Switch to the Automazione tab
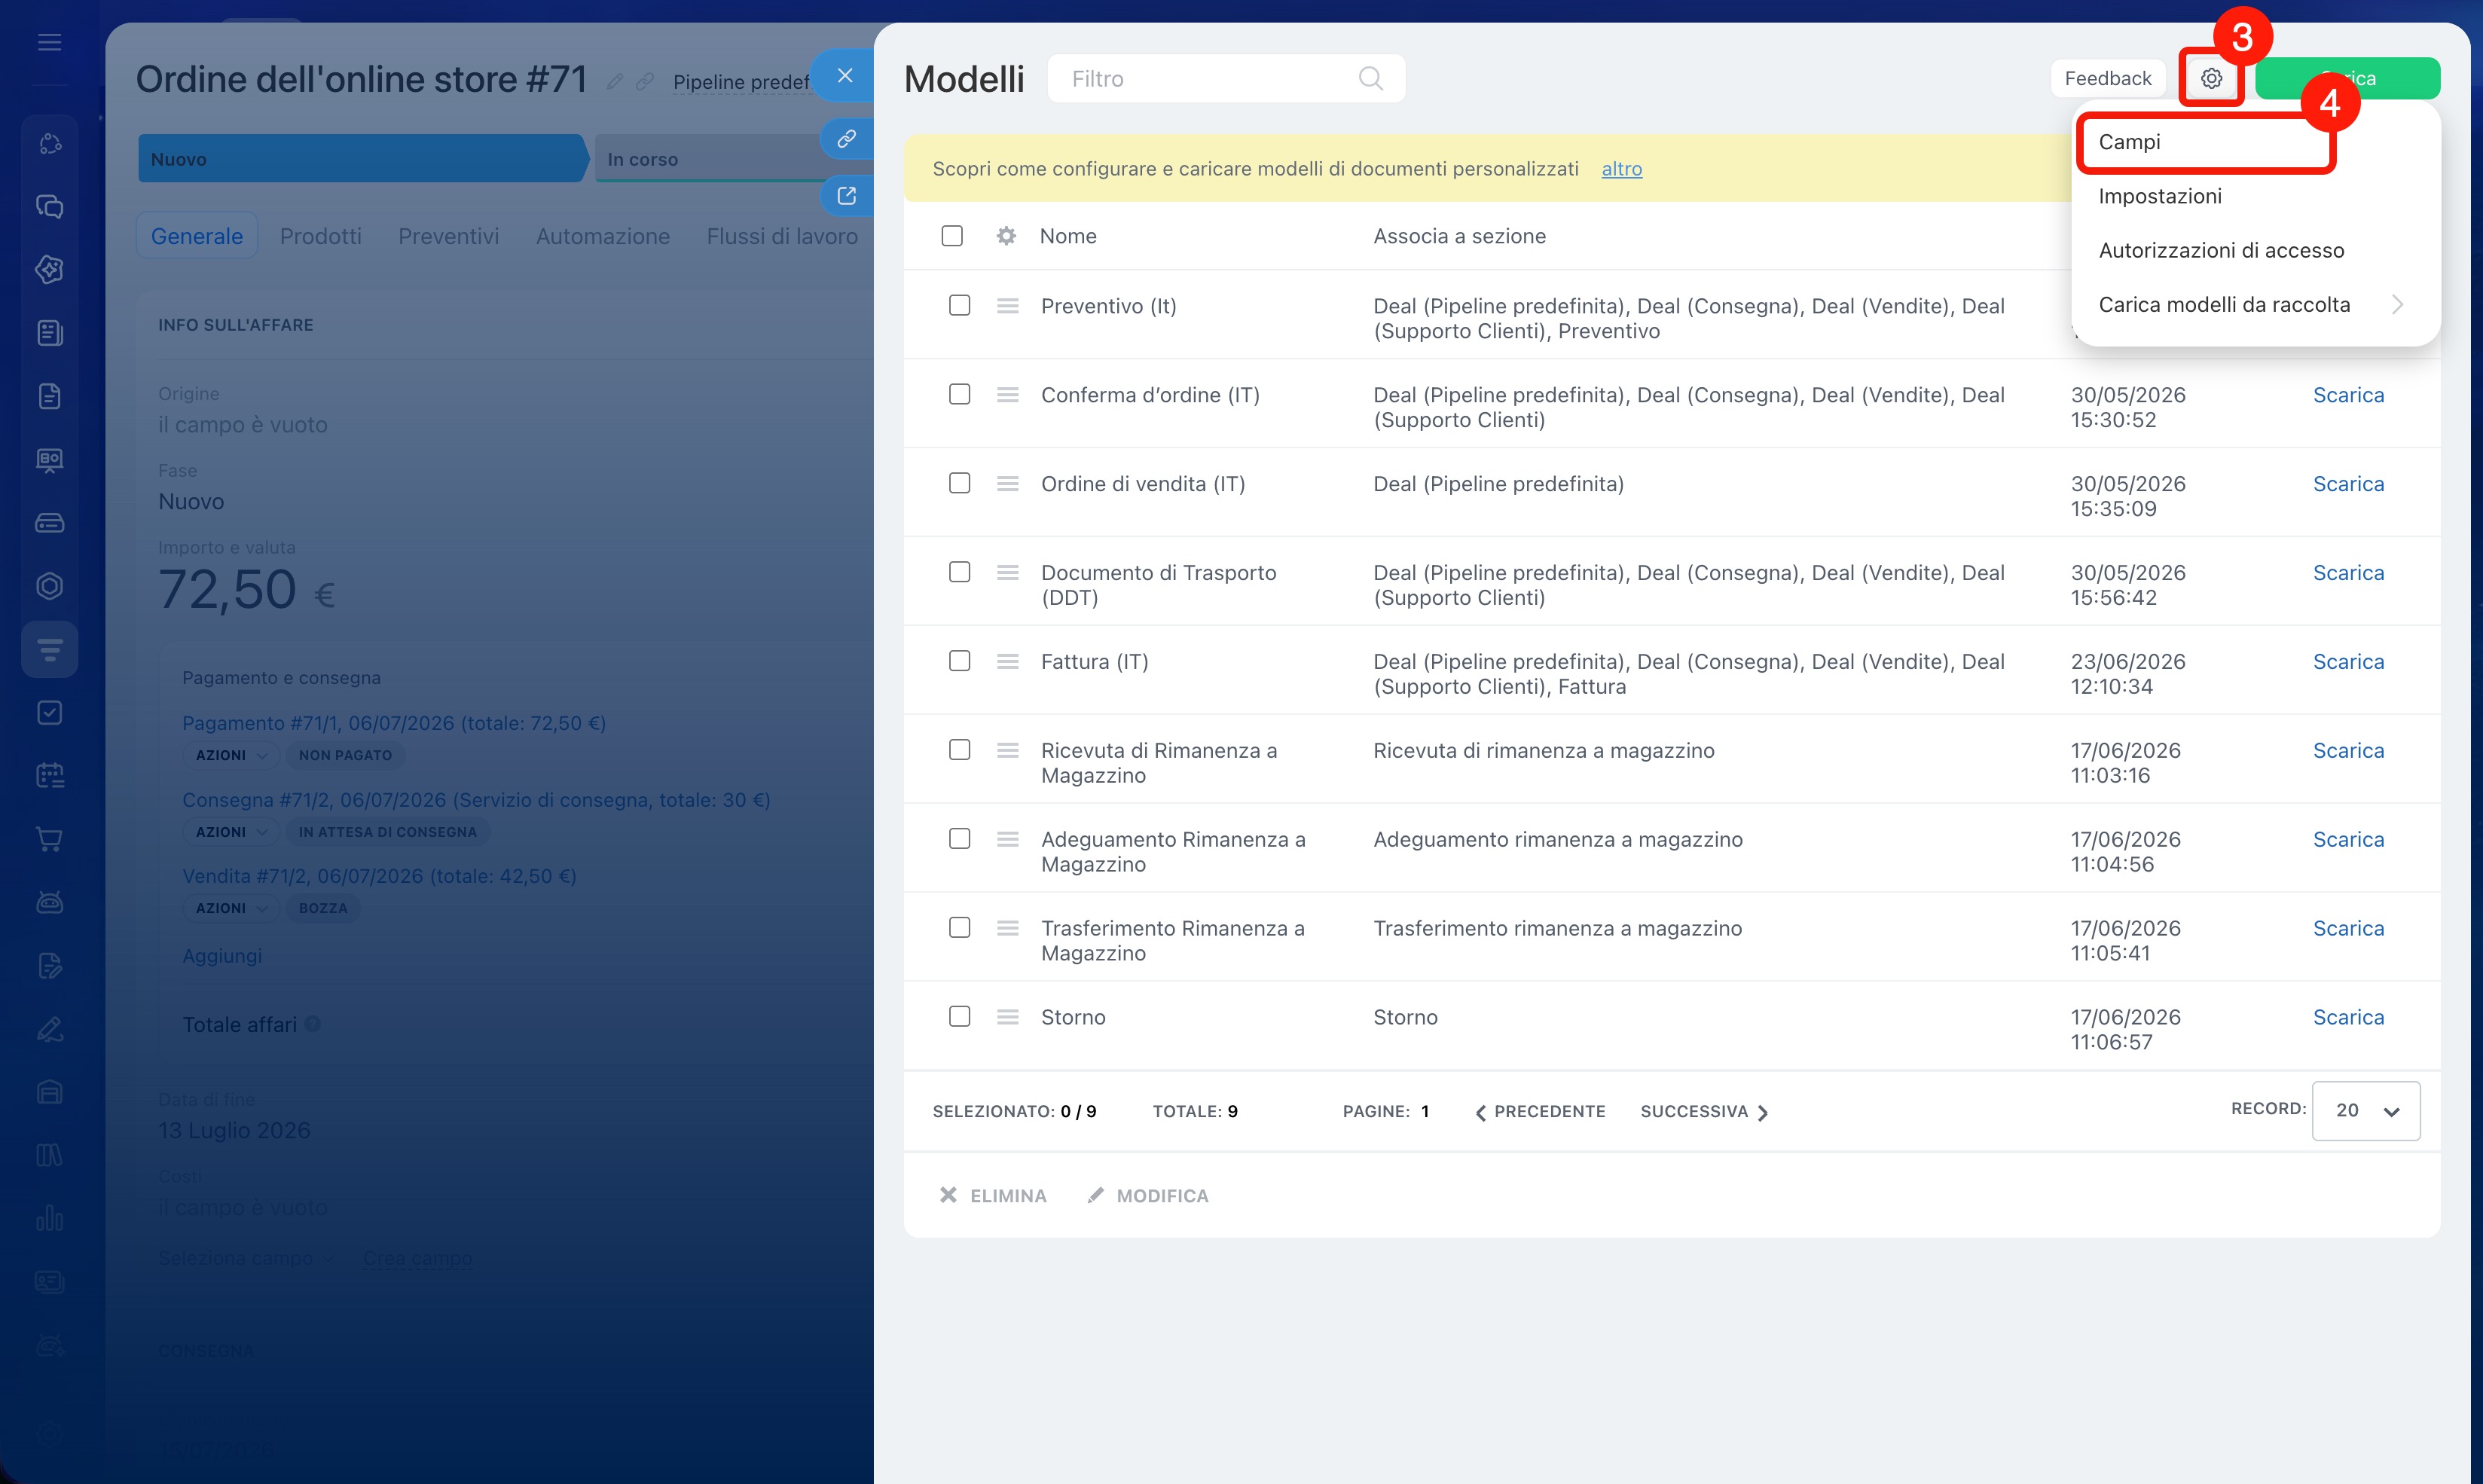The height and width of the screenshot is (1484, 2483). click(x=602, y=236)
